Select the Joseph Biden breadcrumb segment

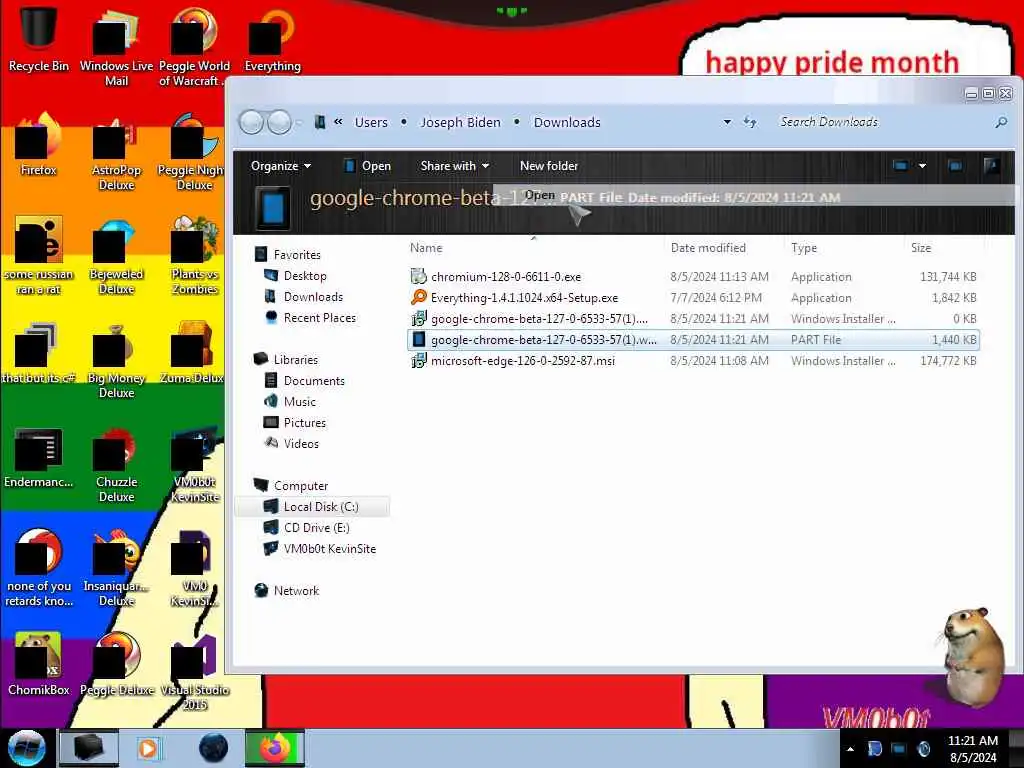(460, 122)
